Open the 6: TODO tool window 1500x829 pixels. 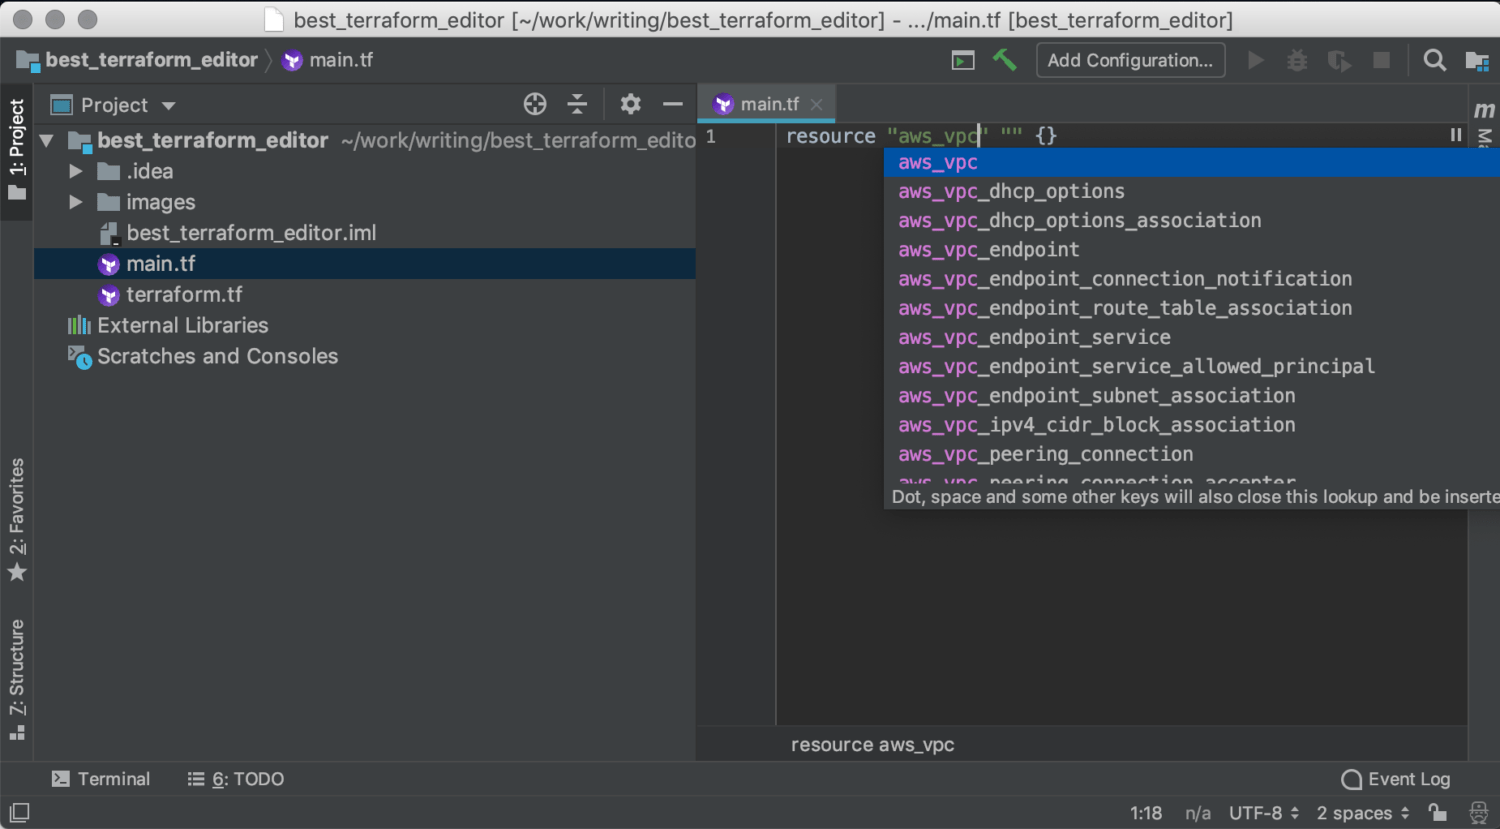(x=236, y=779)
